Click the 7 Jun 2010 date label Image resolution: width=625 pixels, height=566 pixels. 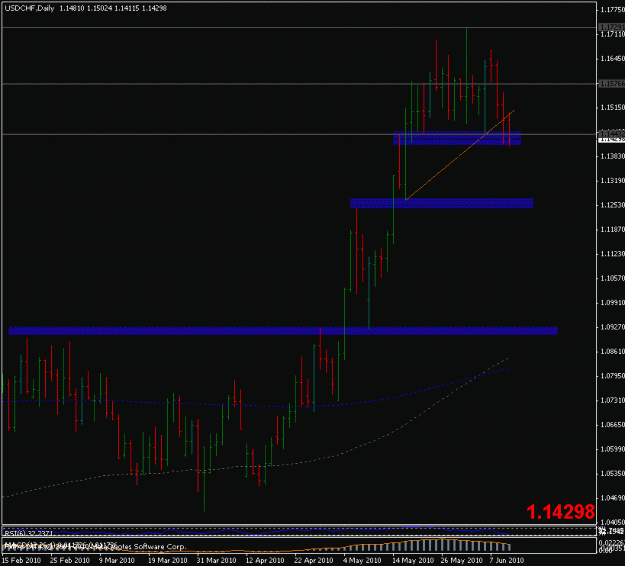click(x=507, y=560)
